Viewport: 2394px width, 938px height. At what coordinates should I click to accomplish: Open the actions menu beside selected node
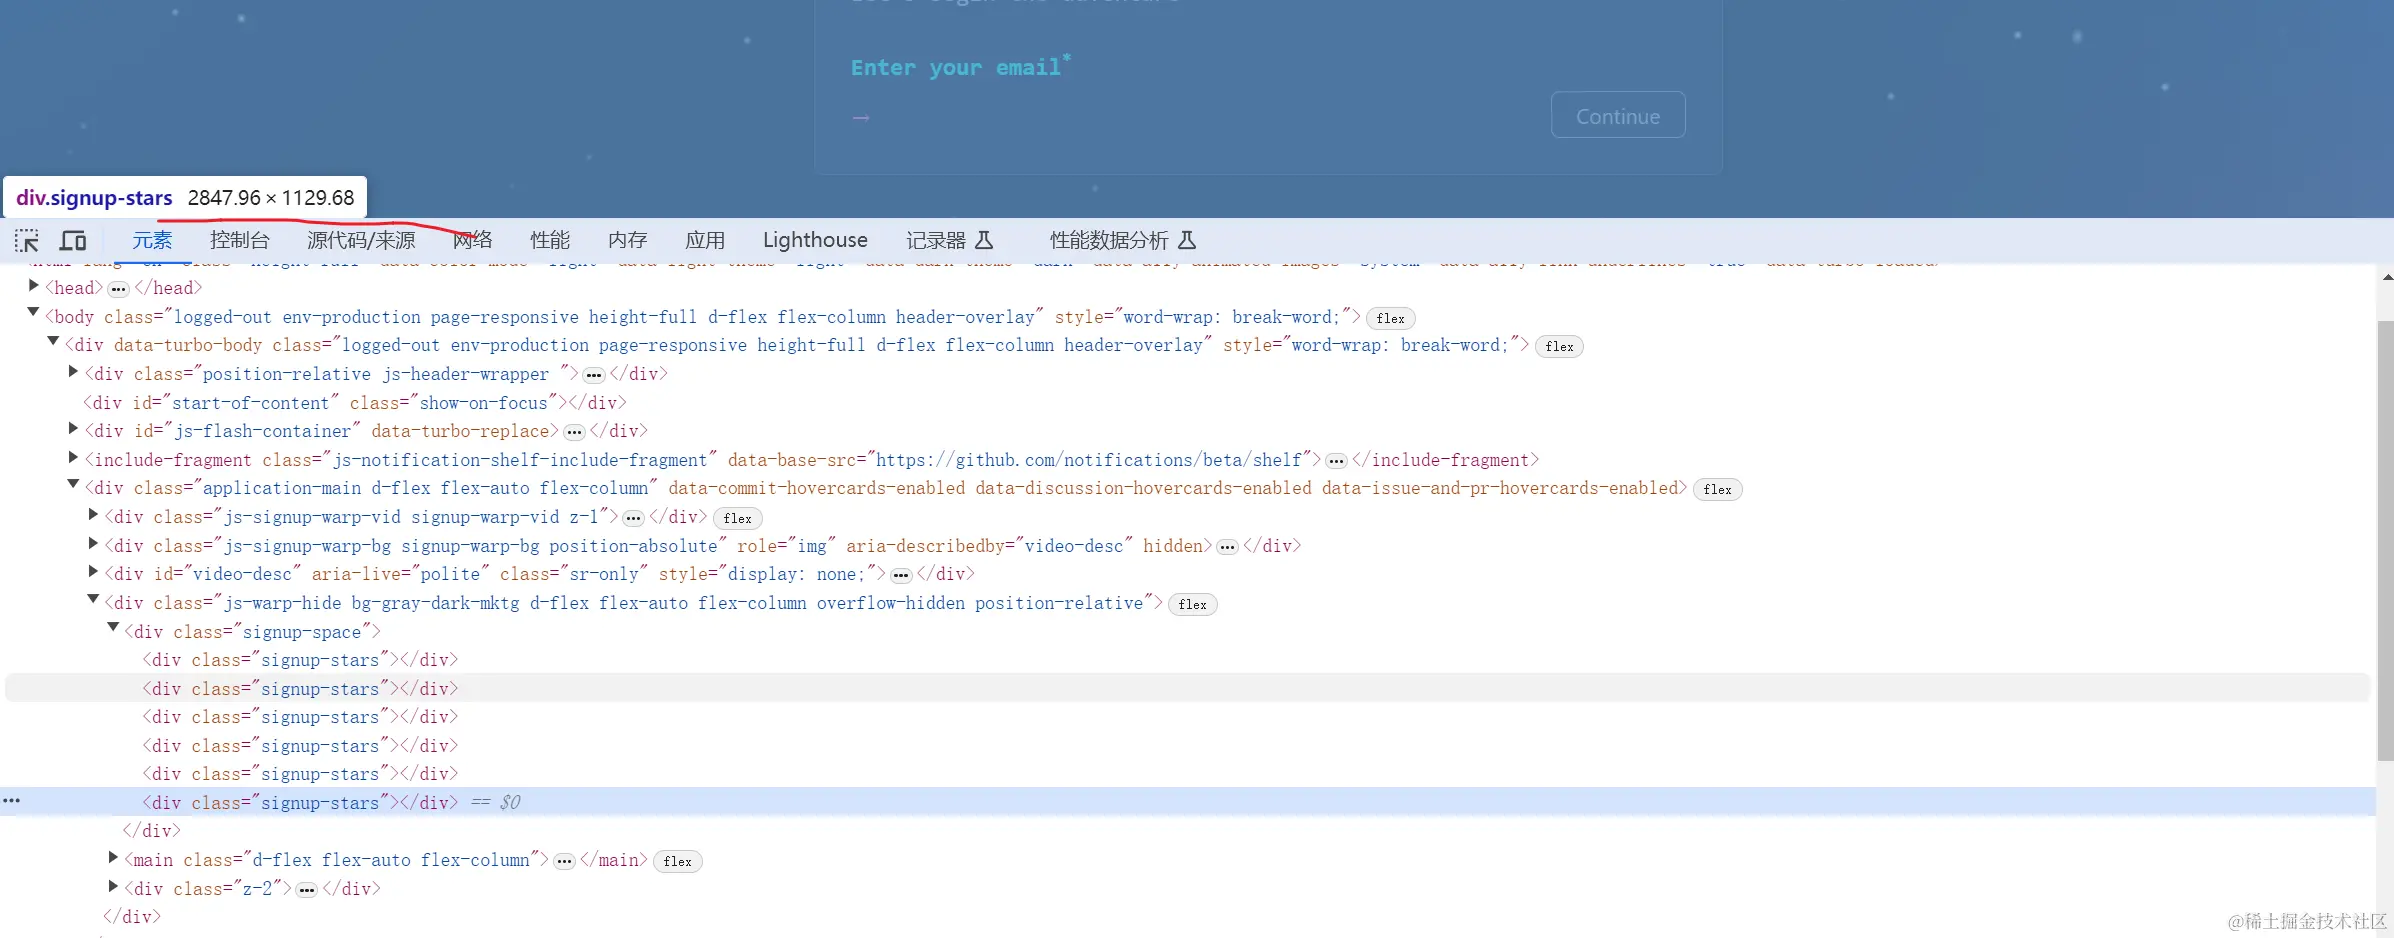(x=12, y=801)
